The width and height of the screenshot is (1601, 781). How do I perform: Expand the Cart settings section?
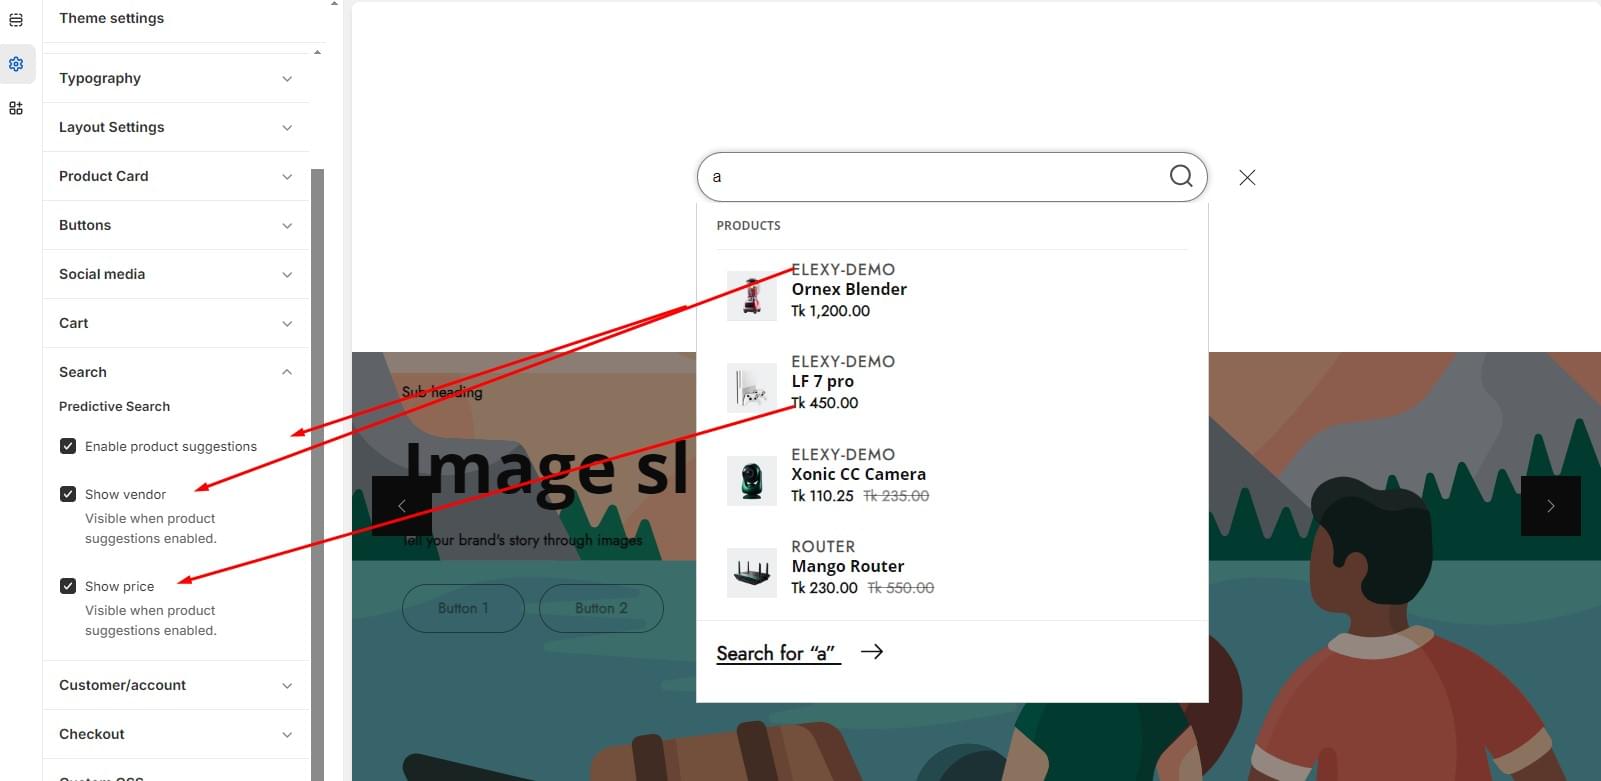(176, 323)
